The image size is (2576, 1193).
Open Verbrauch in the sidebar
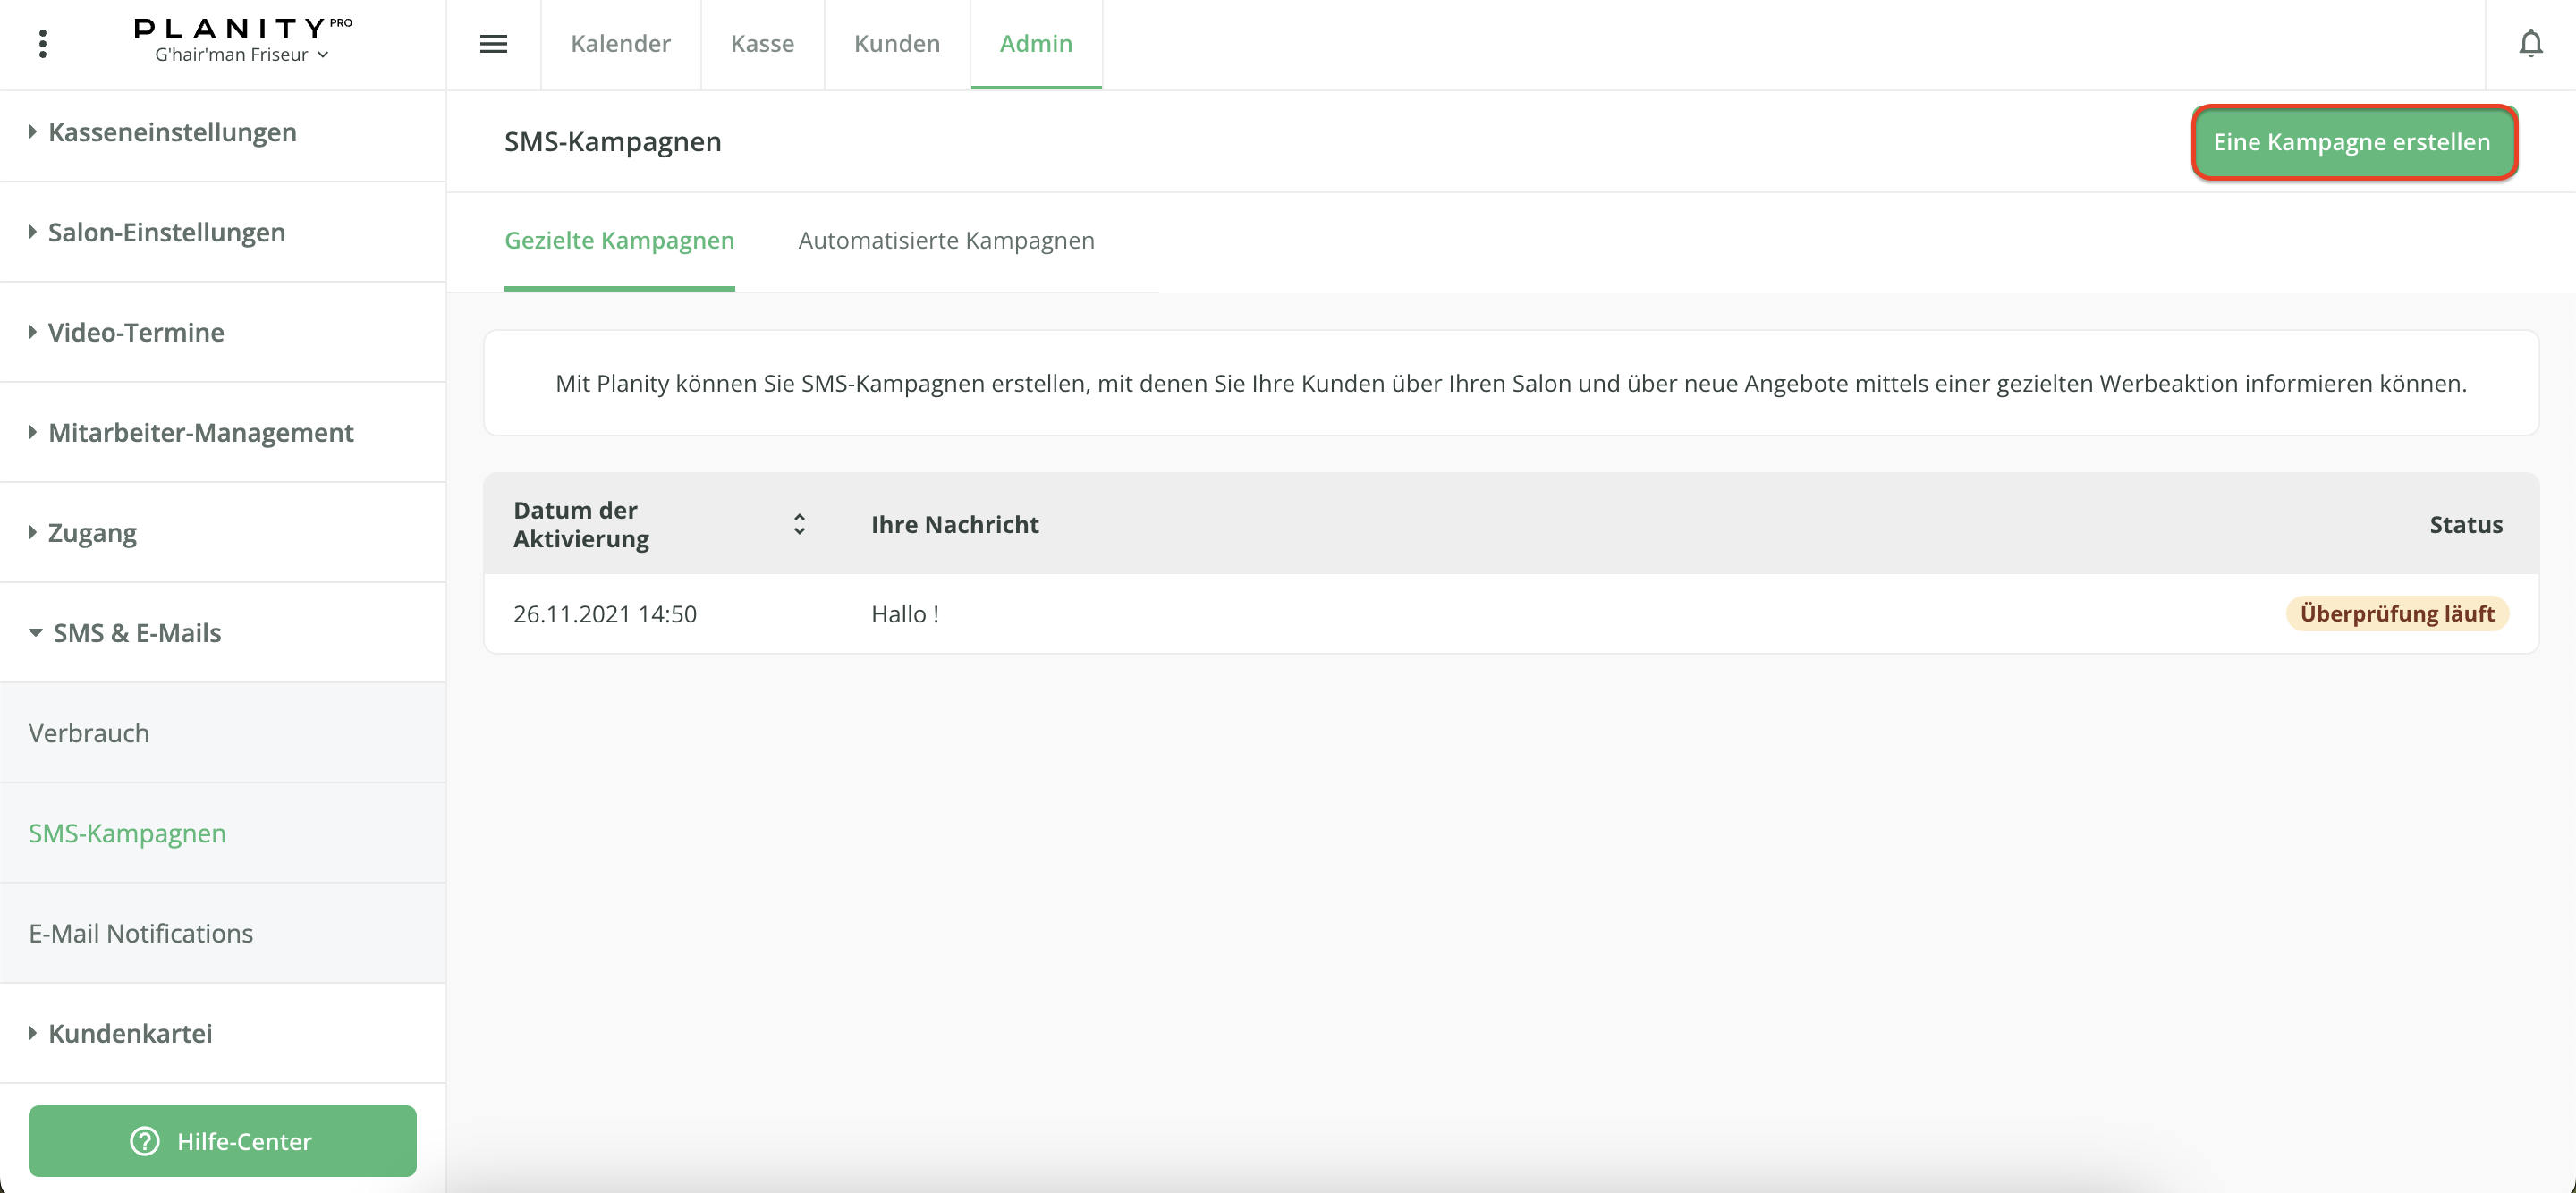click(x=88, y=733)
